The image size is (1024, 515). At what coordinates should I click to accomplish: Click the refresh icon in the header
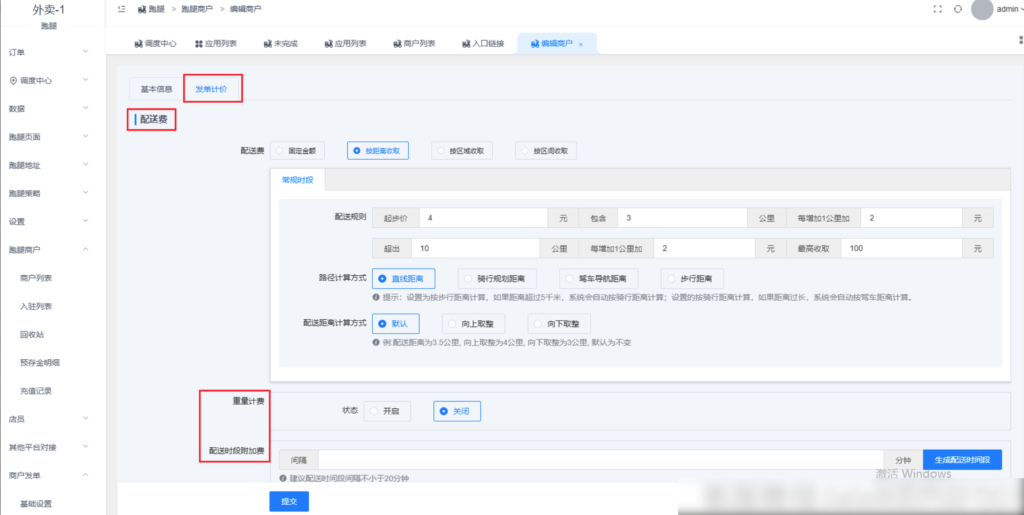click(958, 9)
